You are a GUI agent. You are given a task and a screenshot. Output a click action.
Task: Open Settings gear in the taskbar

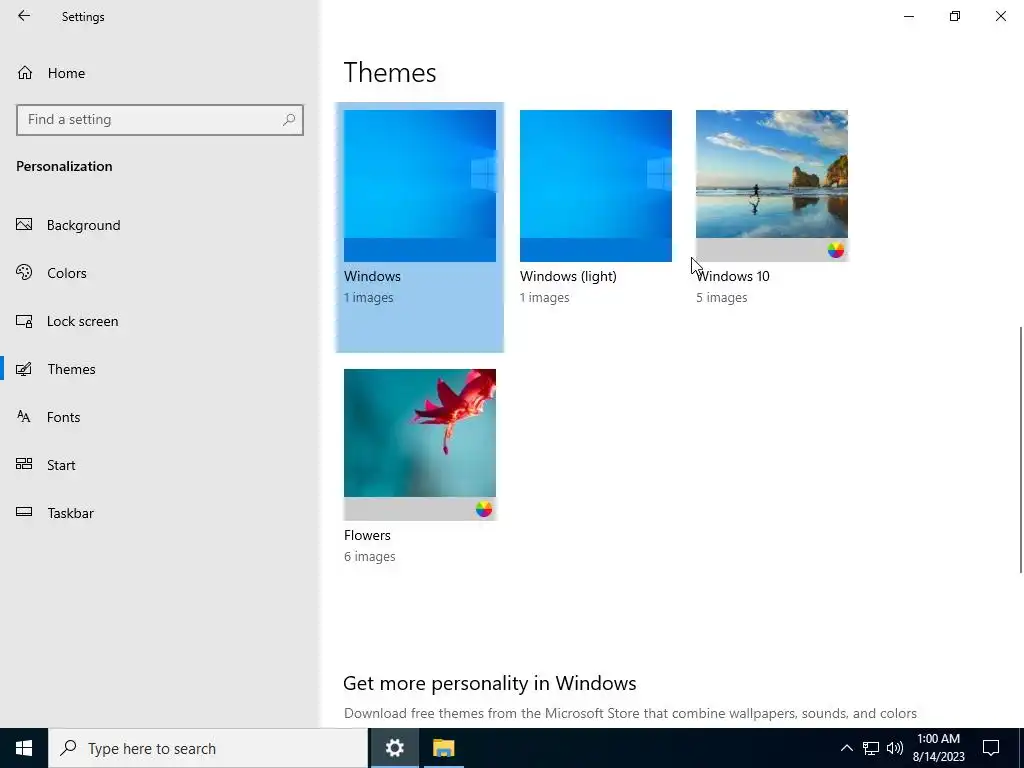coord(394,748)
